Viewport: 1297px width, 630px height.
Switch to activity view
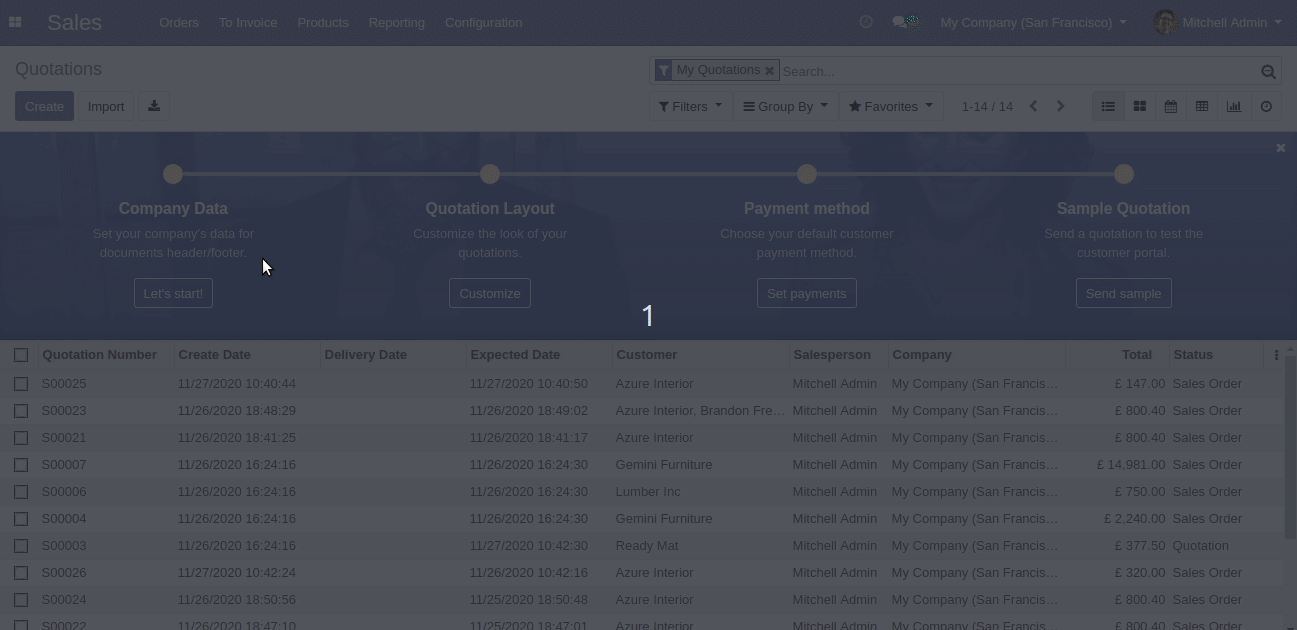pyautogui.click(x=1266, y=106)
